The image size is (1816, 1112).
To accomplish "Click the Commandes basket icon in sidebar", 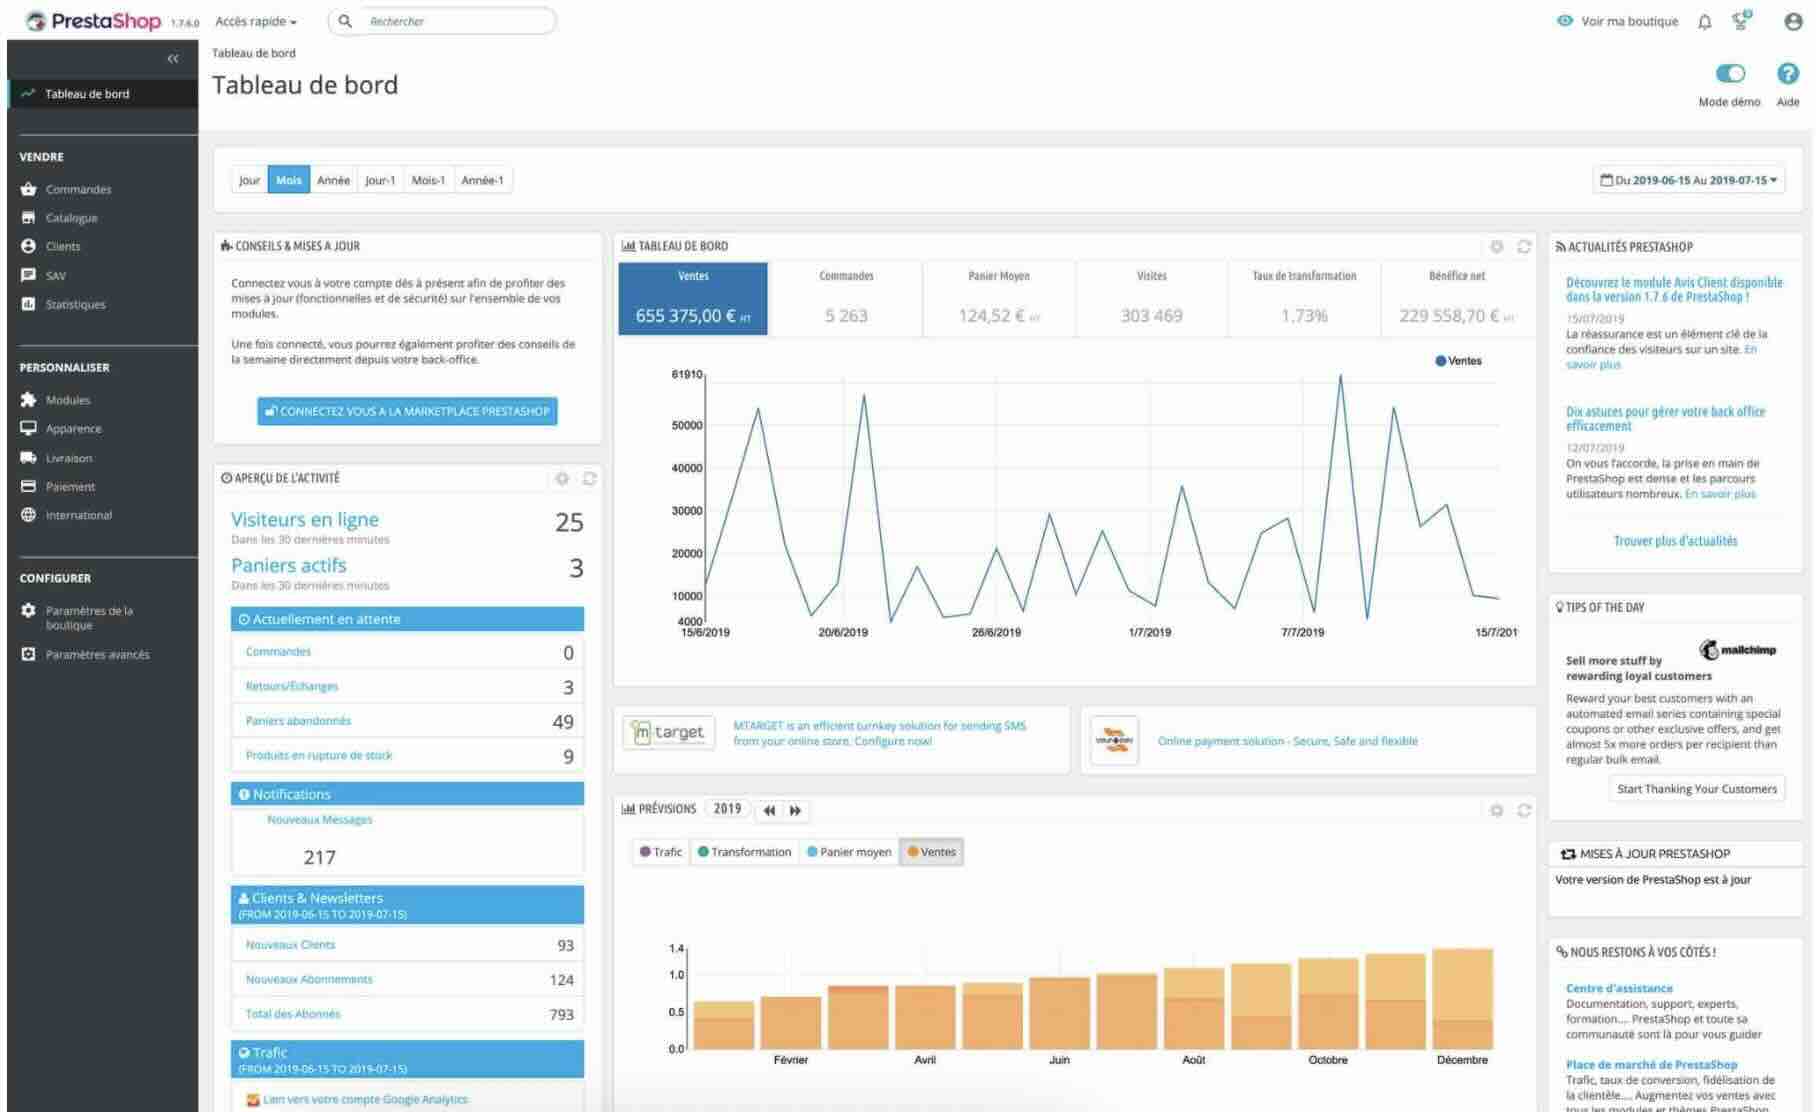I will pos(28,189).
